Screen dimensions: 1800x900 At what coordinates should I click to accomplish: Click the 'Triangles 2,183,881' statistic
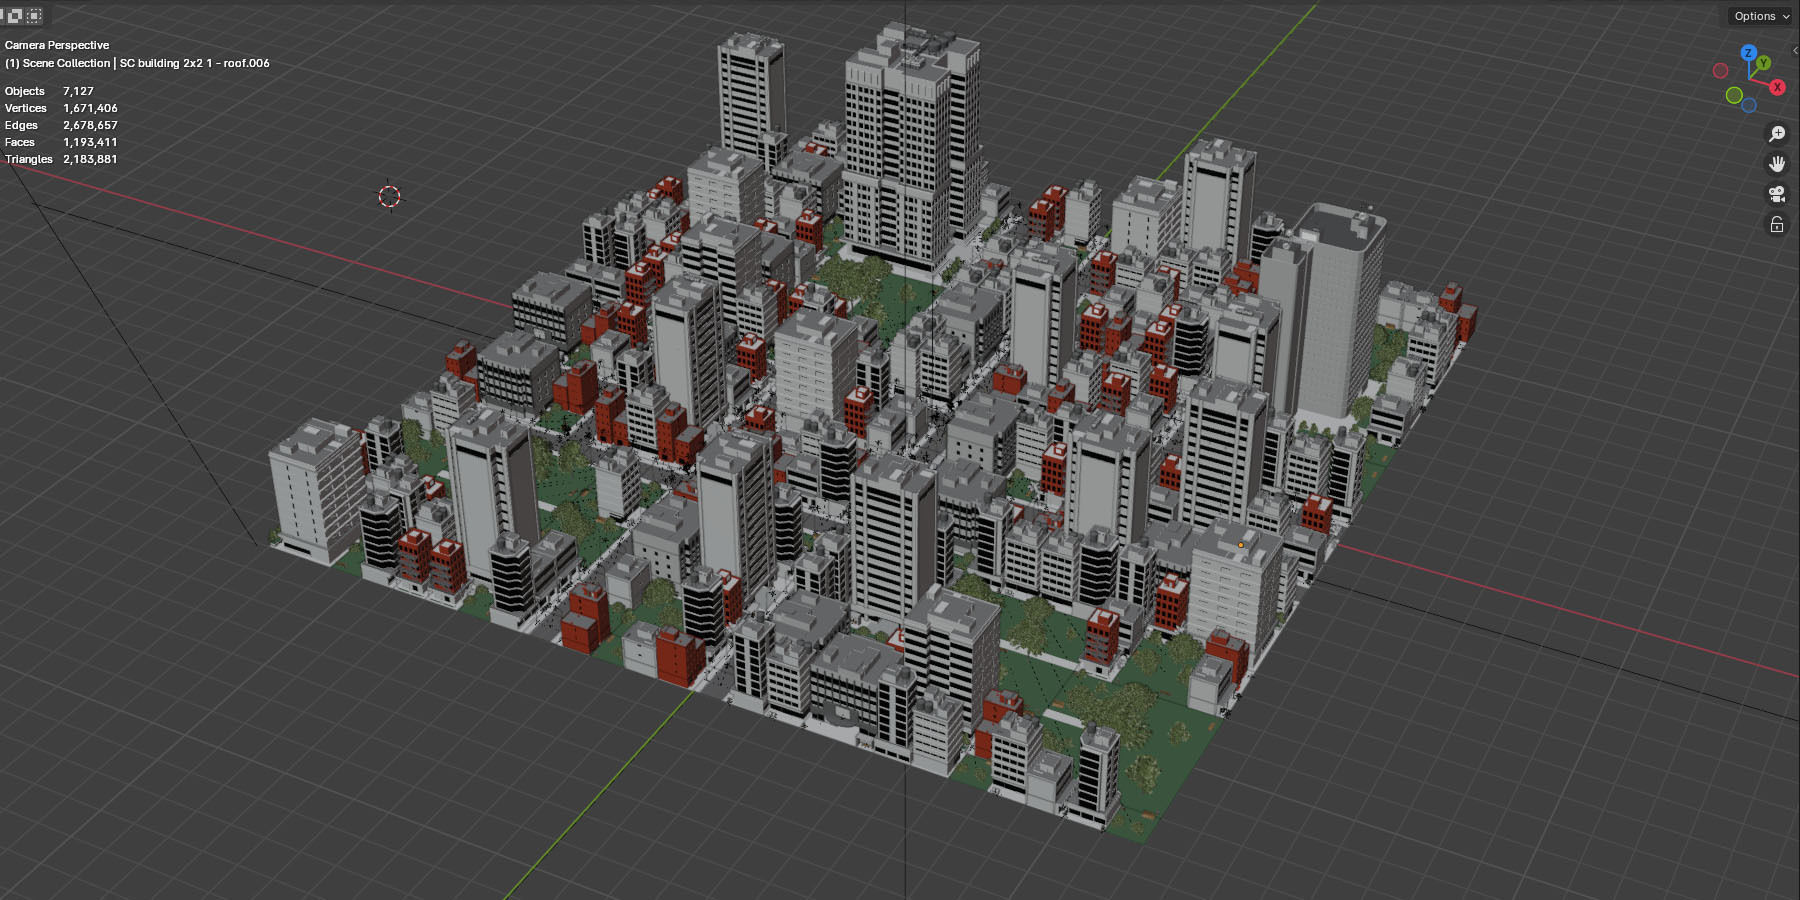[61, 159]
